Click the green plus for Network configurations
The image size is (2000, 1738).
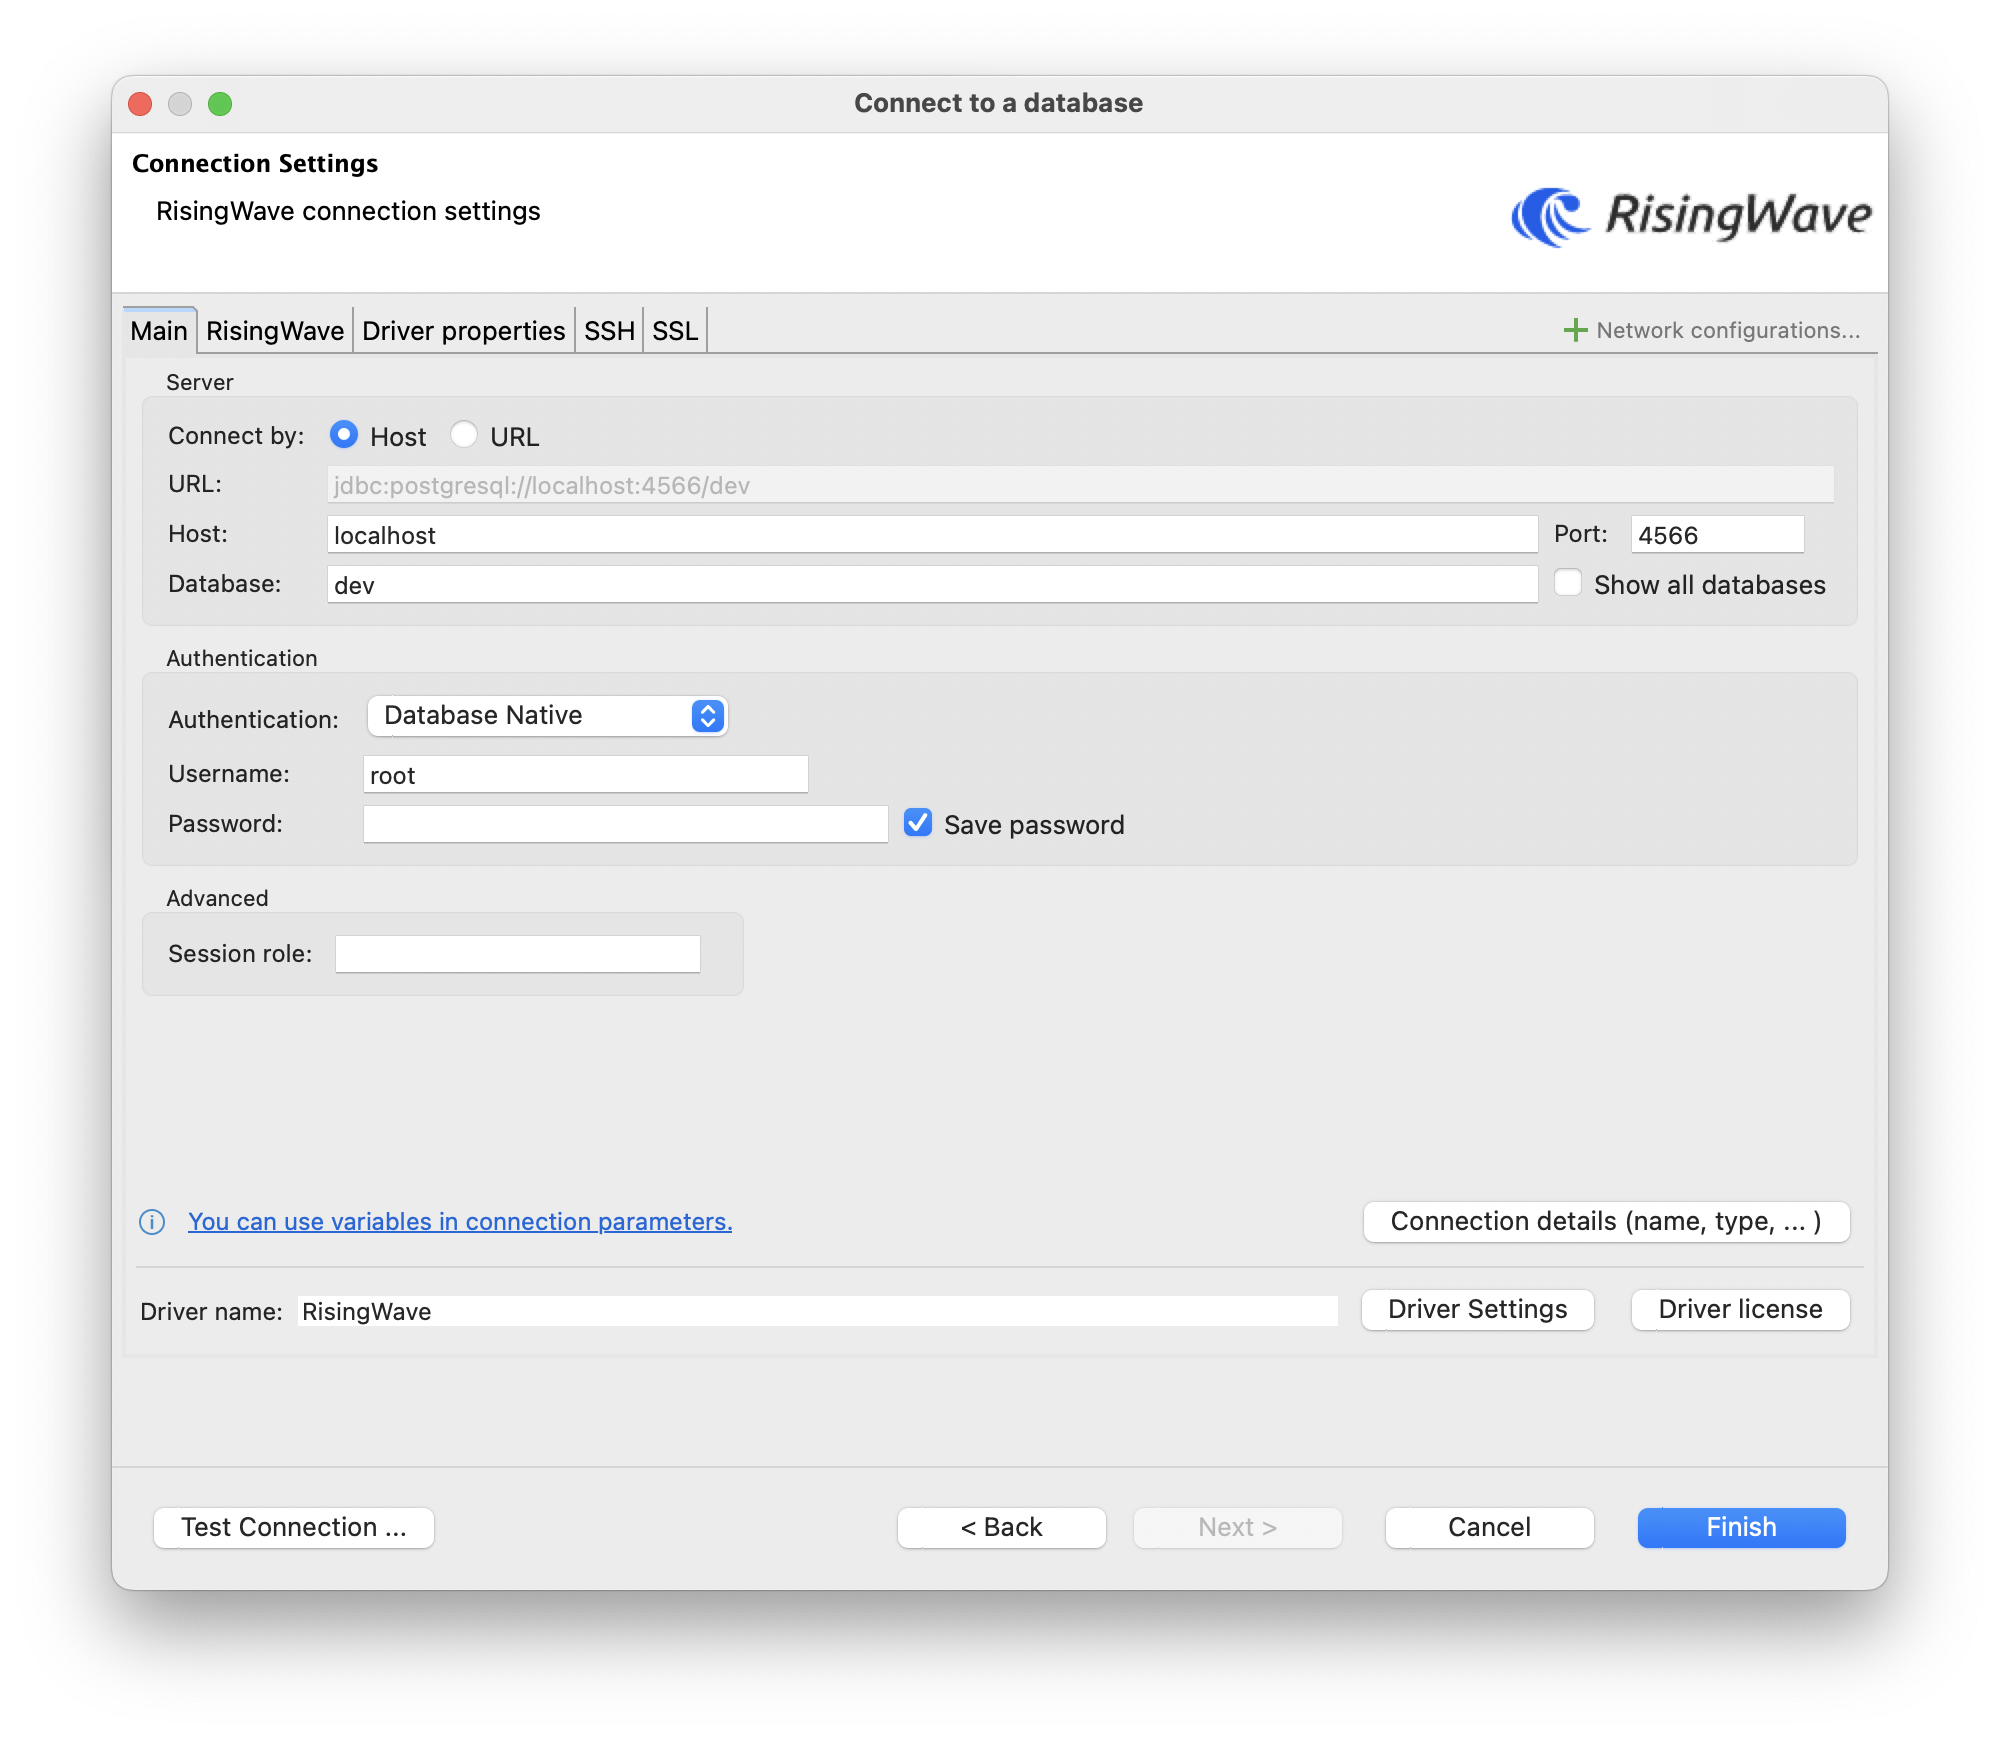(x=1574, y=329)
